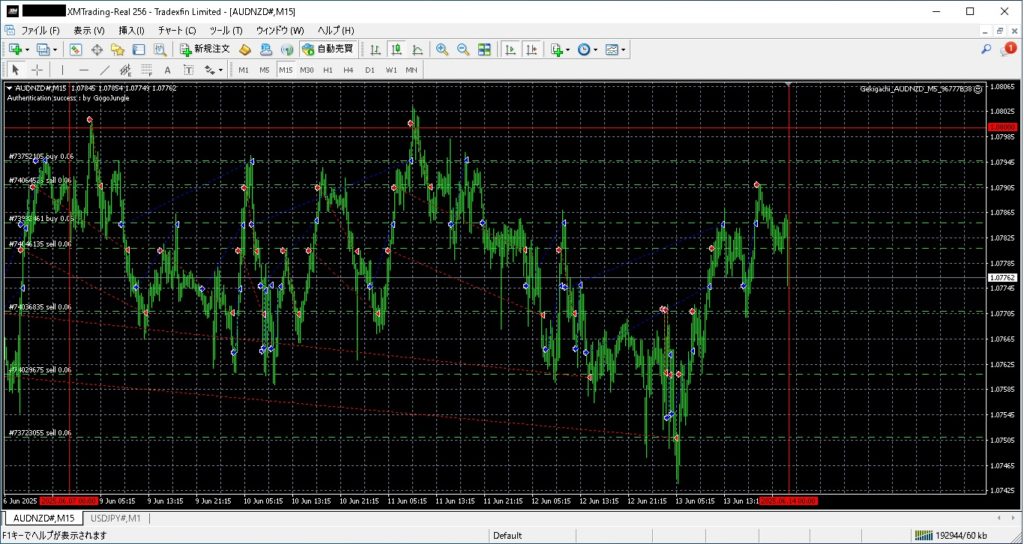Pick the horizontal line drawing tool
The height and width of the screenshot is (544, 1024).
[x=83, y=70]
